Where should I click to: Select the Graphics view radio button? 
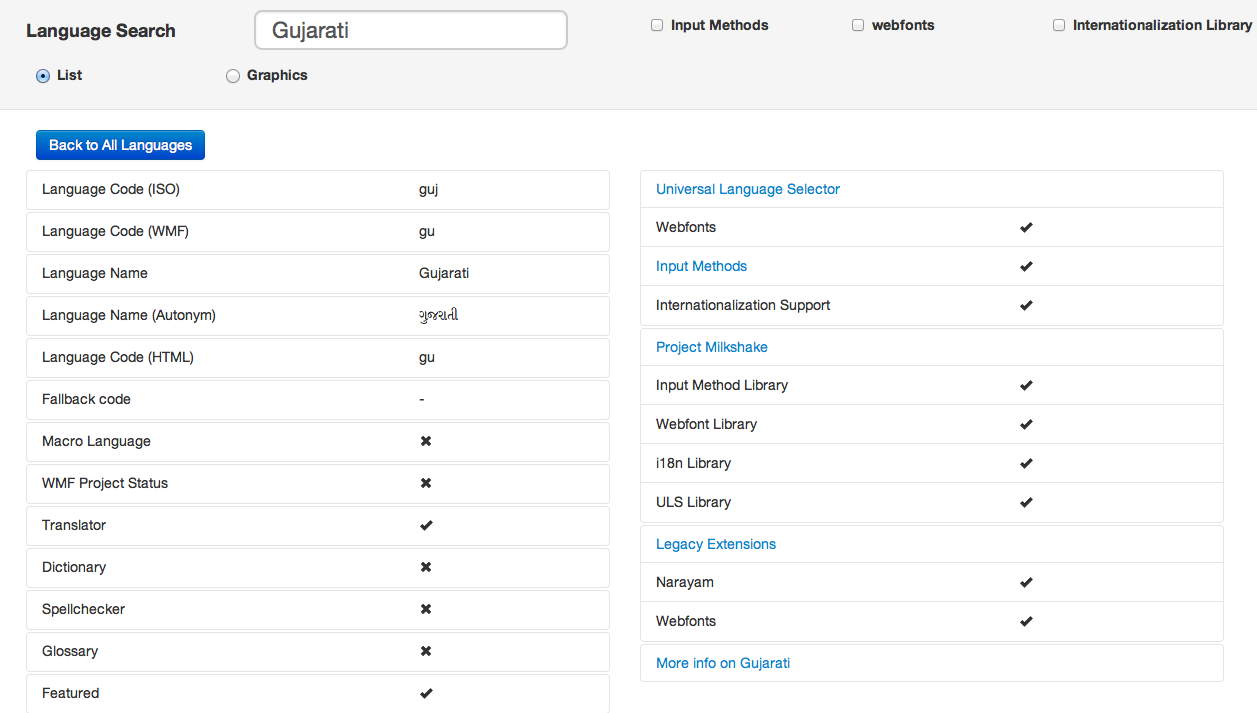coord(233,75)
